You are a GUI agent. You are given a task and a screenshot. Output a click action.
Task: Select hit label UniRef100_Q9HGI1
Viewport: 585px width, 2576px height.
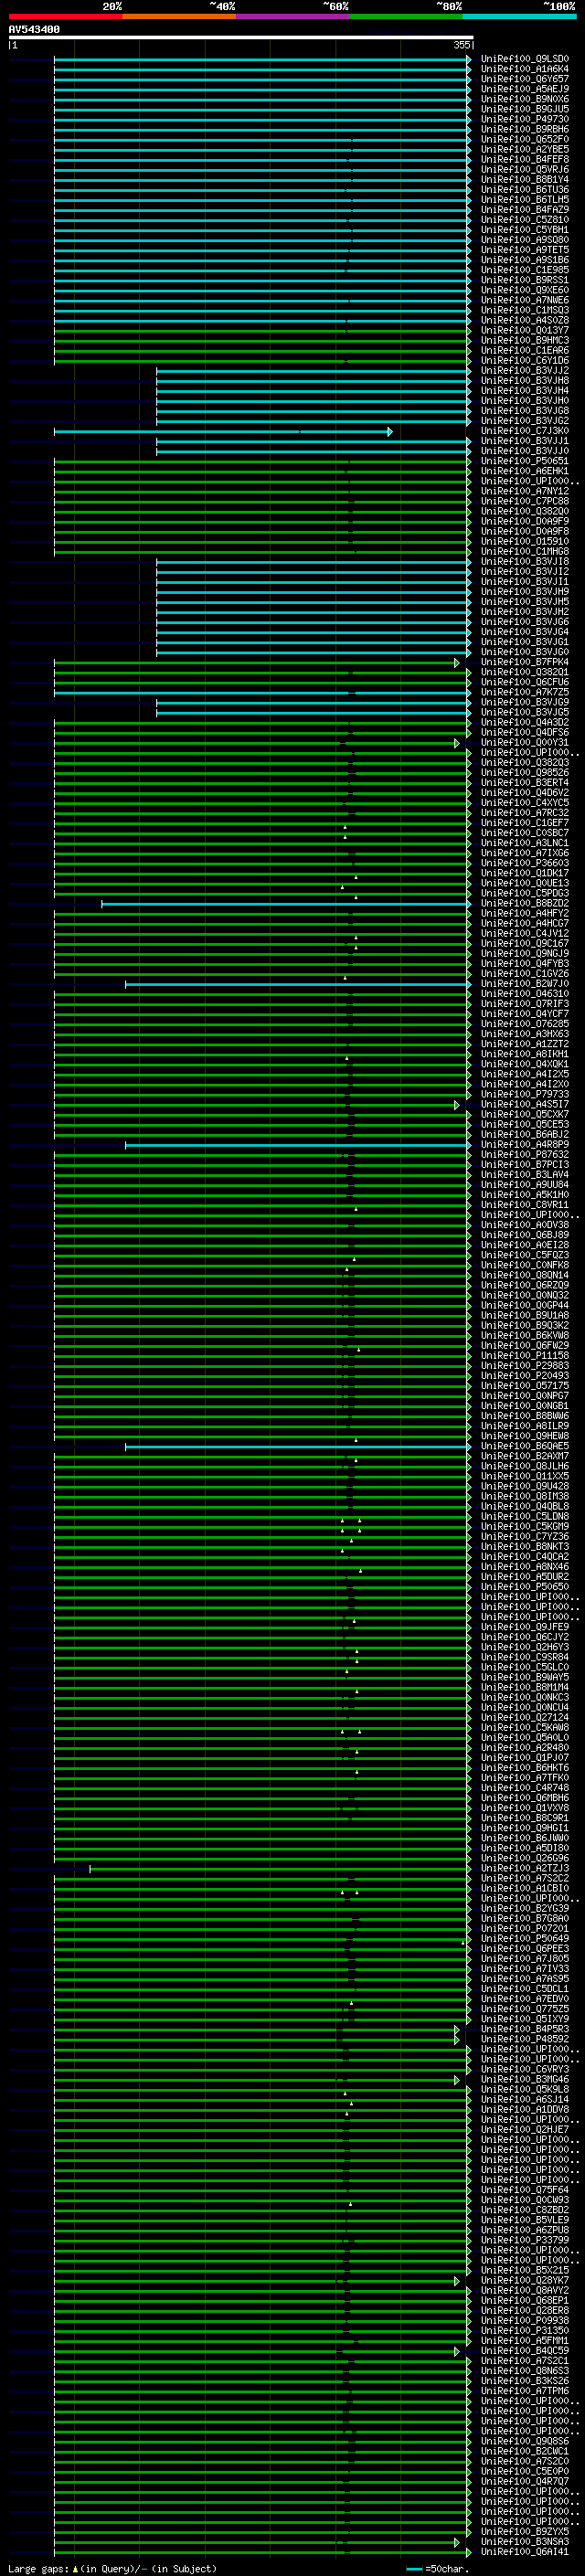click(x=525, y=1827)
